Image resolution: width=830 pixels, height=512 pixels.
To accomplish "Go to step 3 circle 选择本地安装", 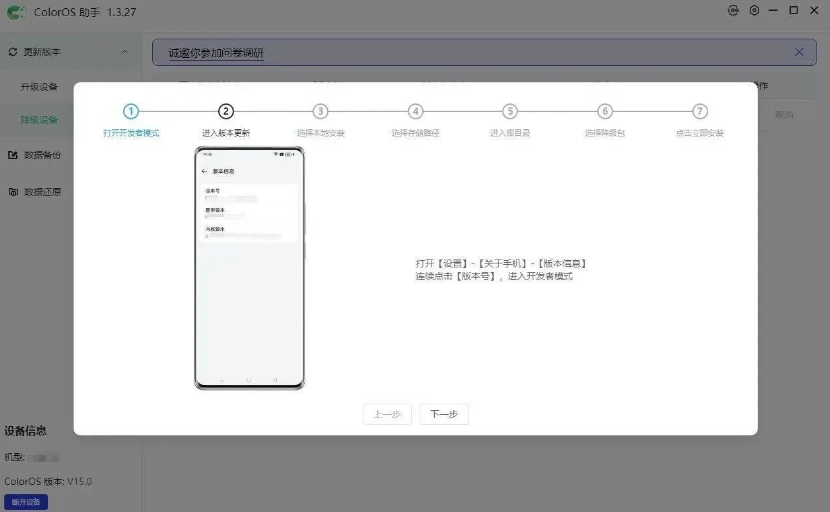I will coord(320,111).
